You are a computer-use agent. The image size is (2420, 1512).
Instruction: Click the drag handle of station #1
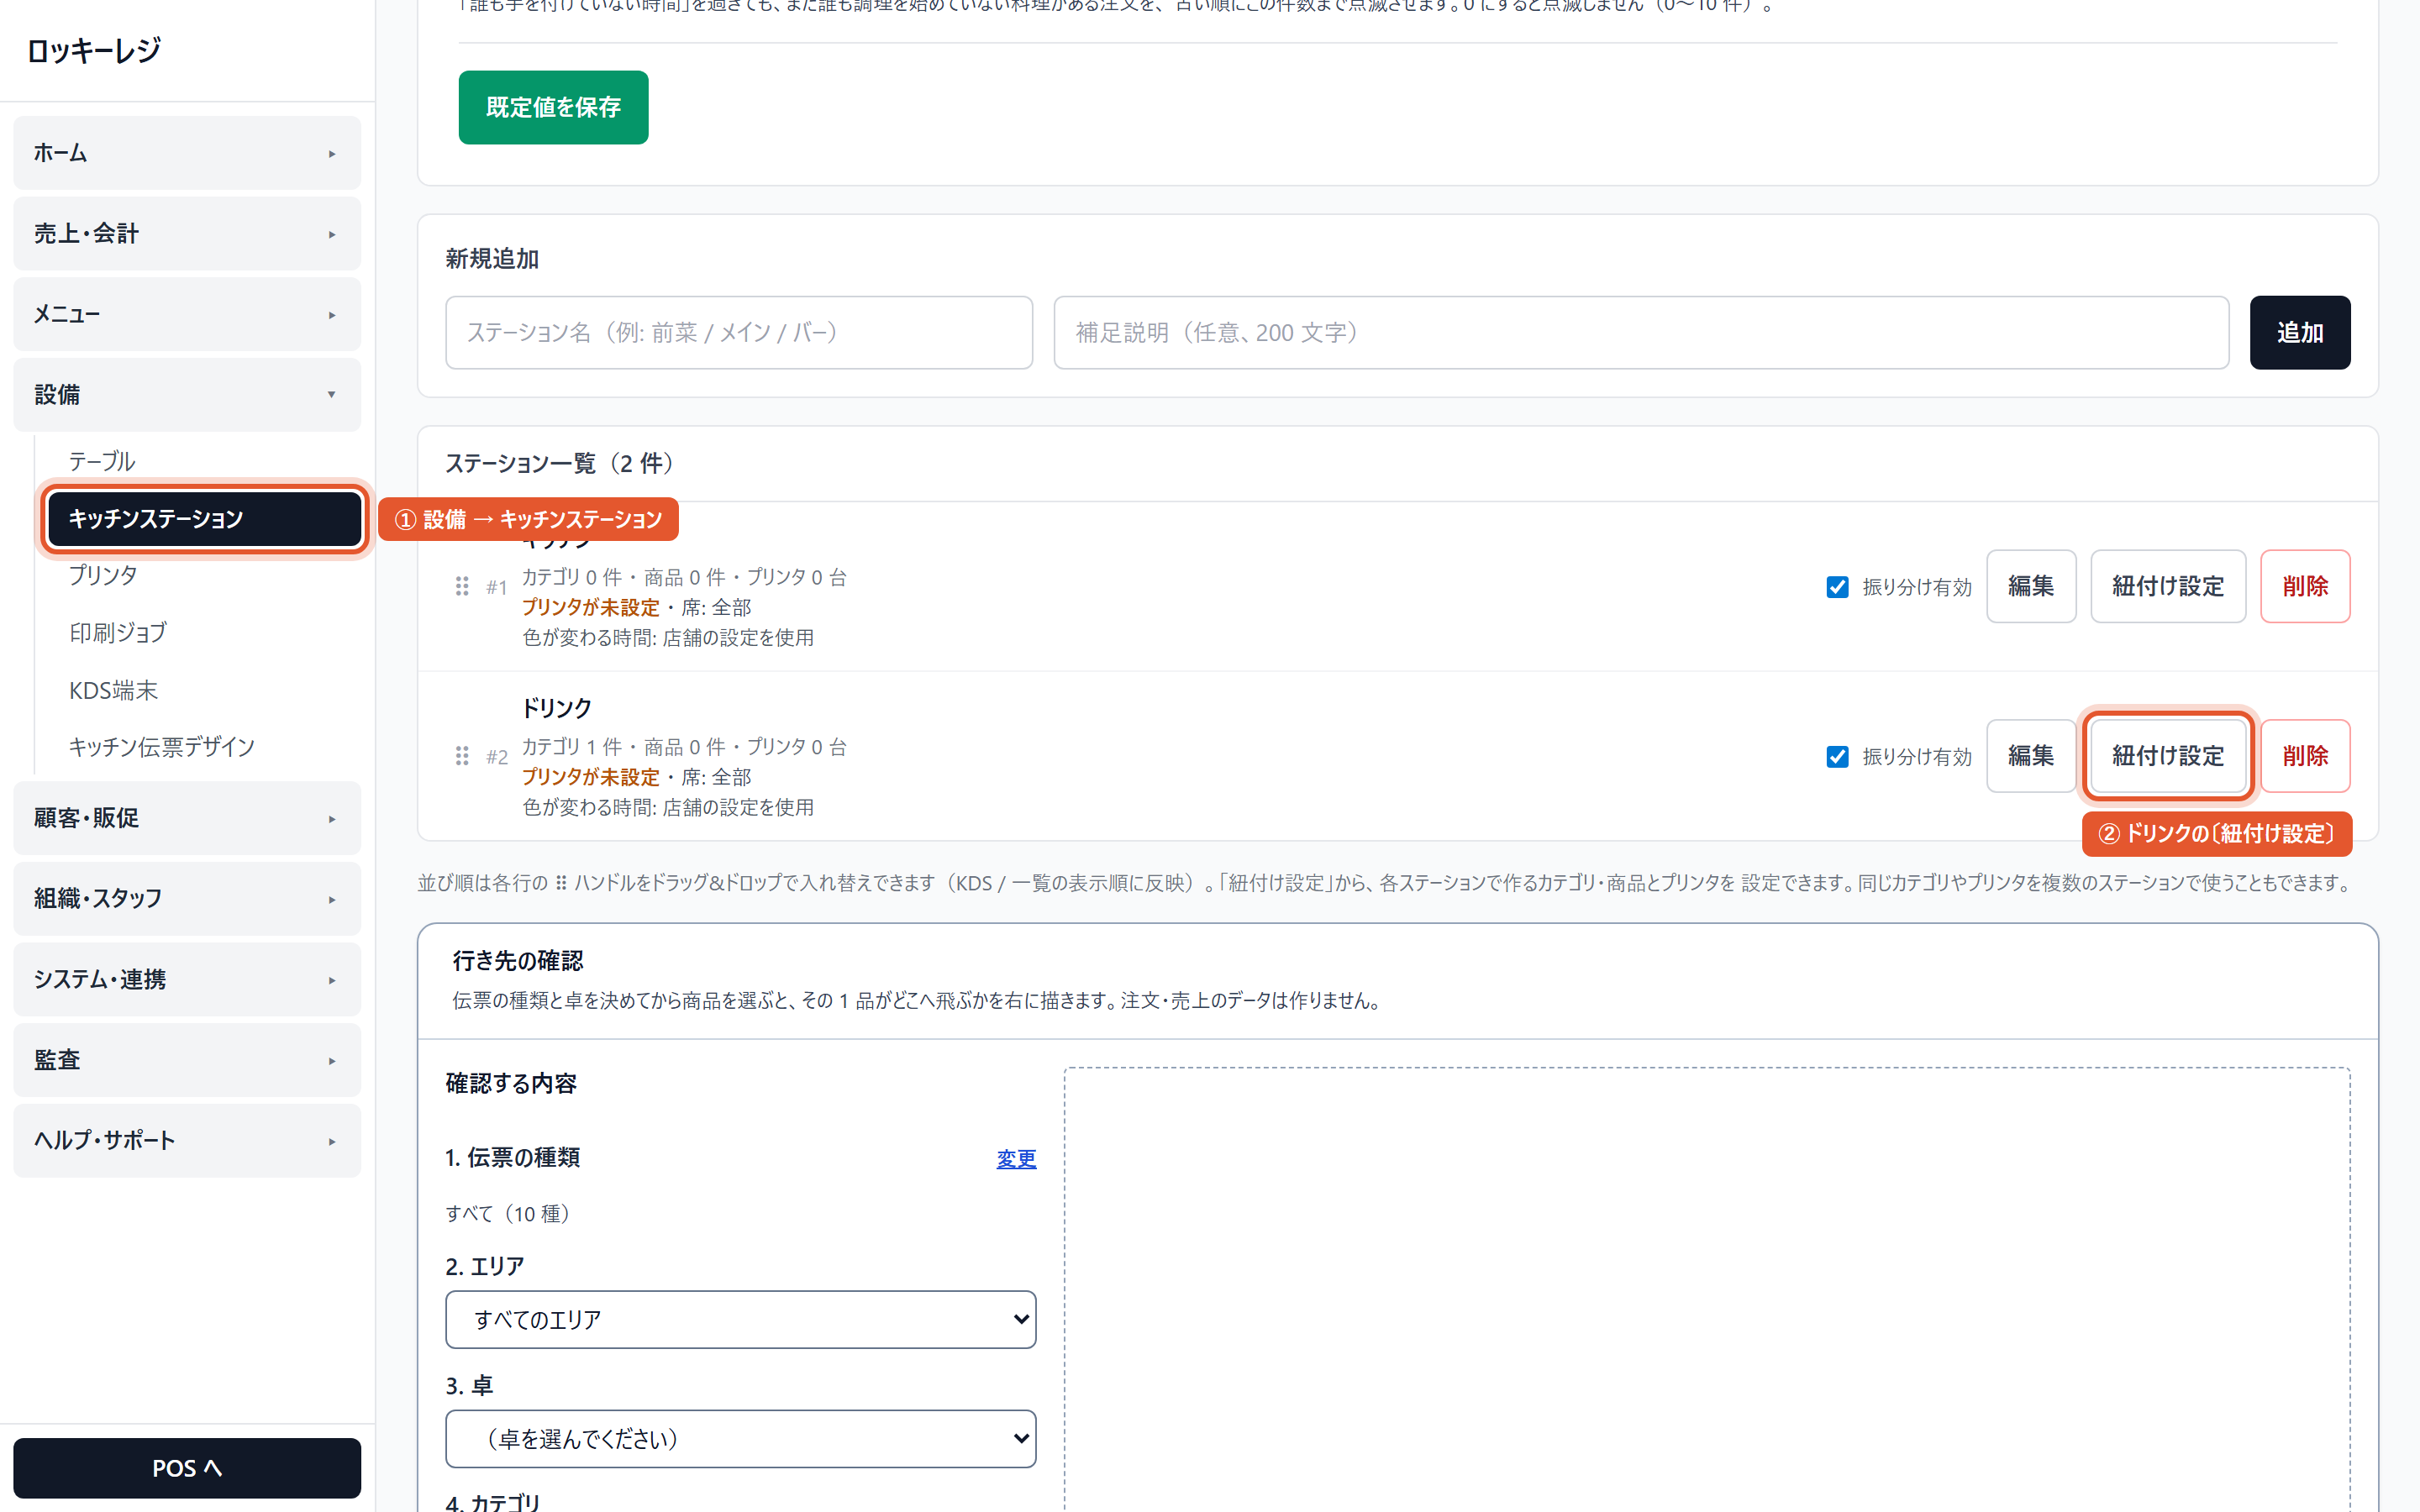tap(462, 587)
